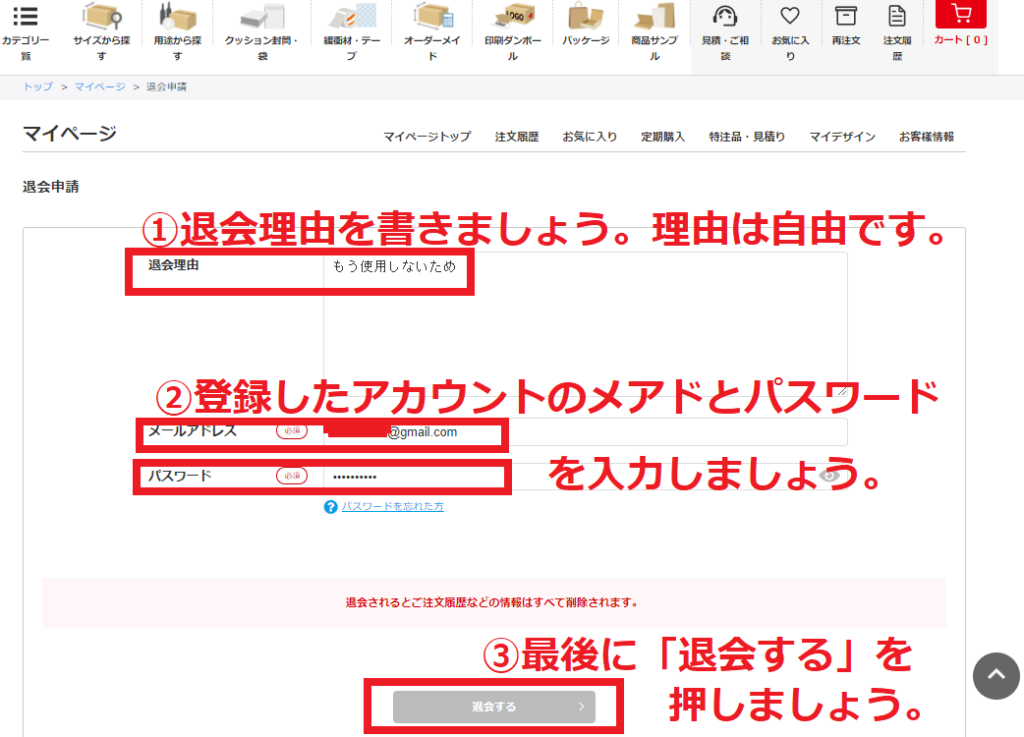The image size is (1024, 737).
Task: Open 見積・ご相談 headset icon
Action: [726, 17]
